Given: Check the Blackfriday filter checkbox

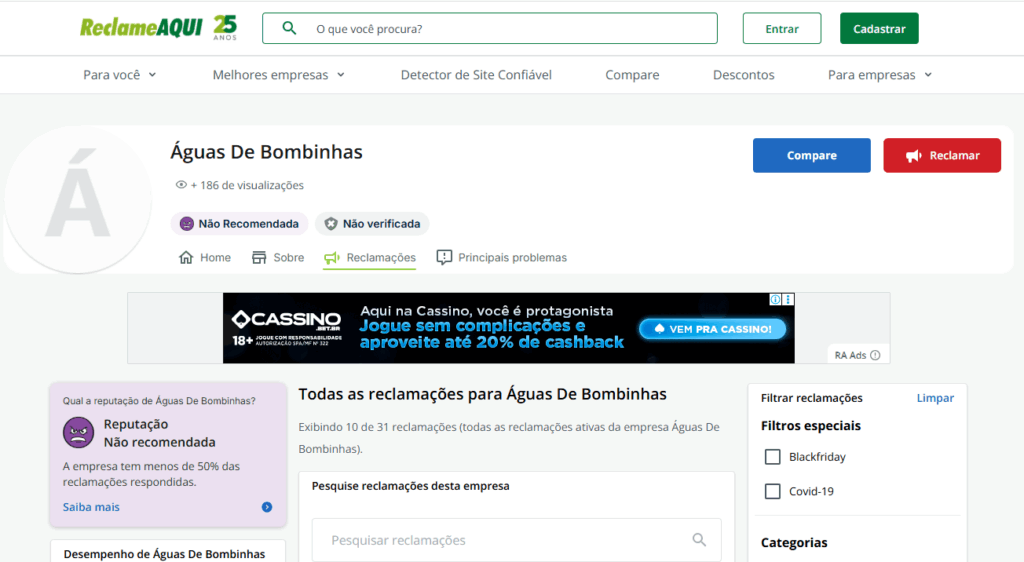Looking at the screenshot, I should pos(773,457).
